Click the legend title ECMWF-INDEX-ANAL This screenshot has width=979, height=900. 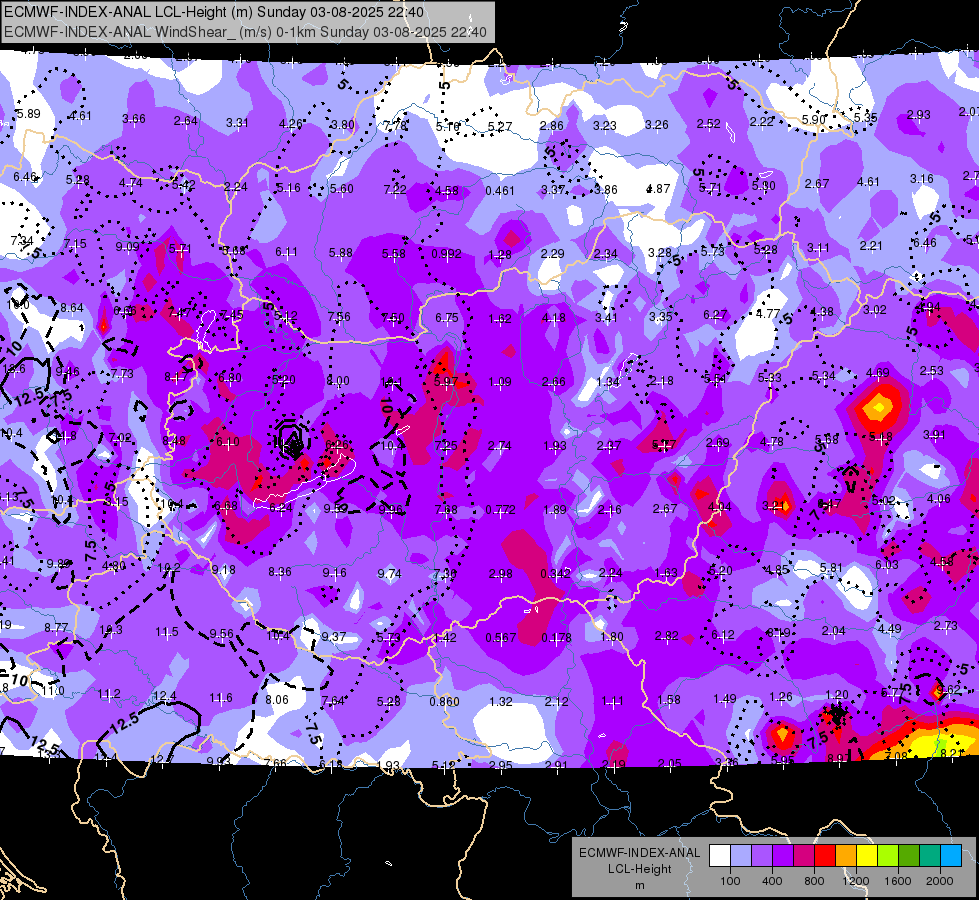640,853
